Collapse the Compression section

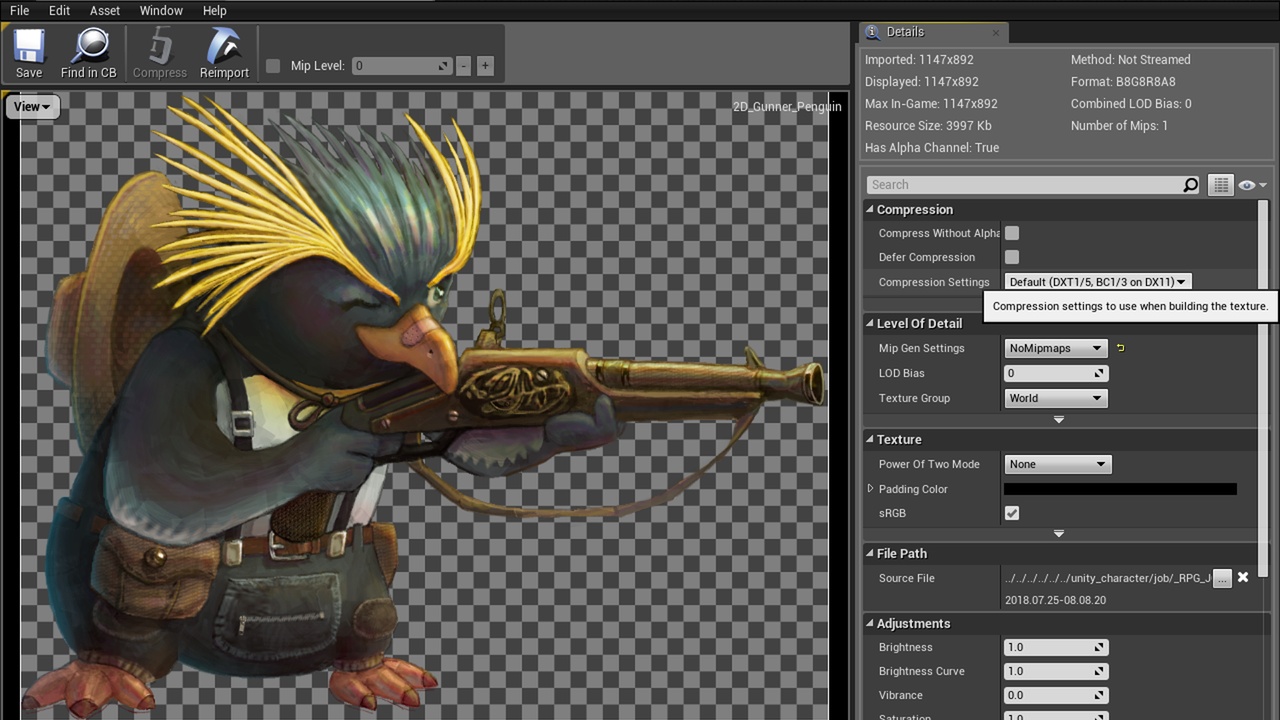click(x=870, y=210)
